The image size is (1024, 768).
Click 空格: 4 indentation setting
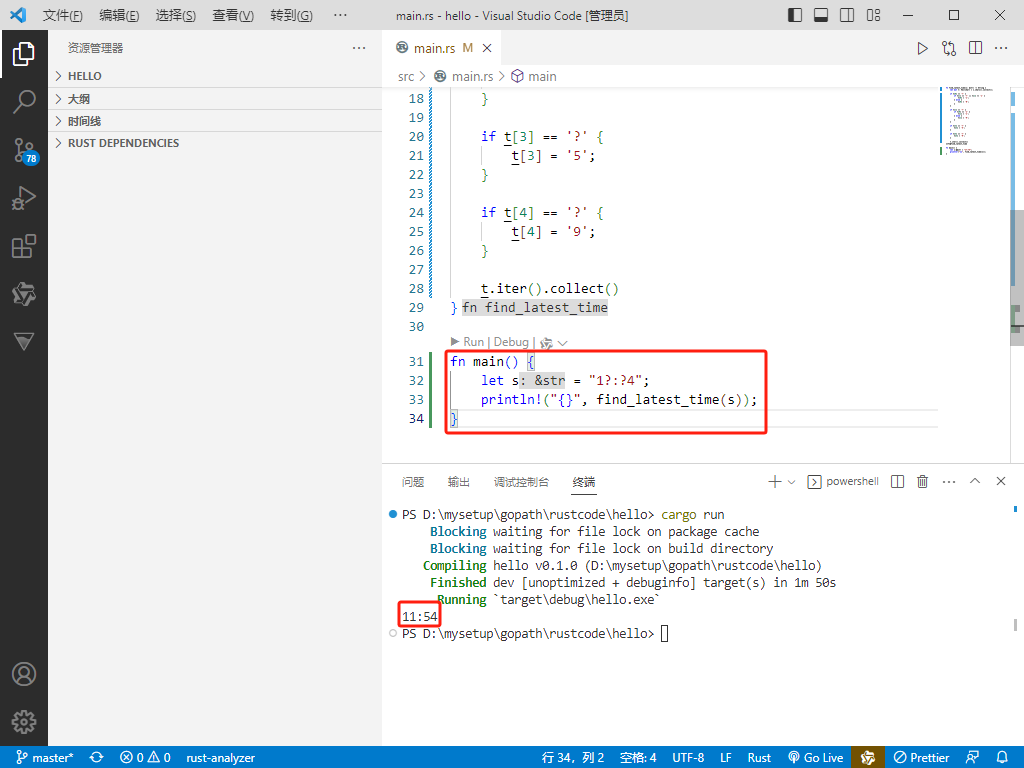coord(638,758)
